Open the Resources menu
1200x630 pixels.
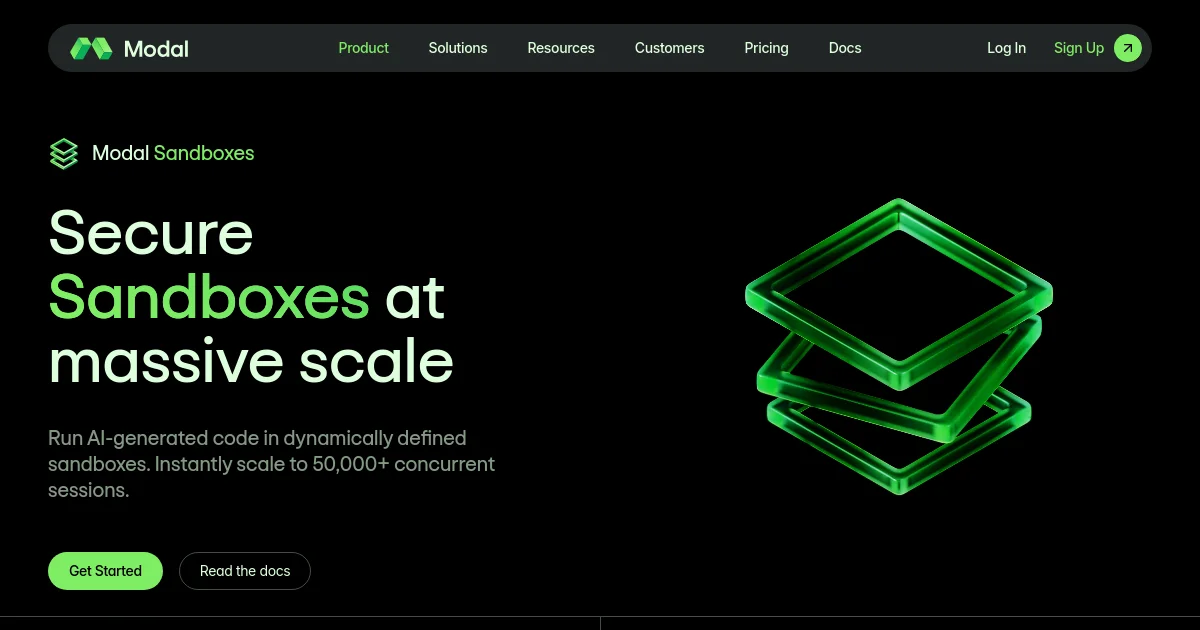[x=561, y=48]
